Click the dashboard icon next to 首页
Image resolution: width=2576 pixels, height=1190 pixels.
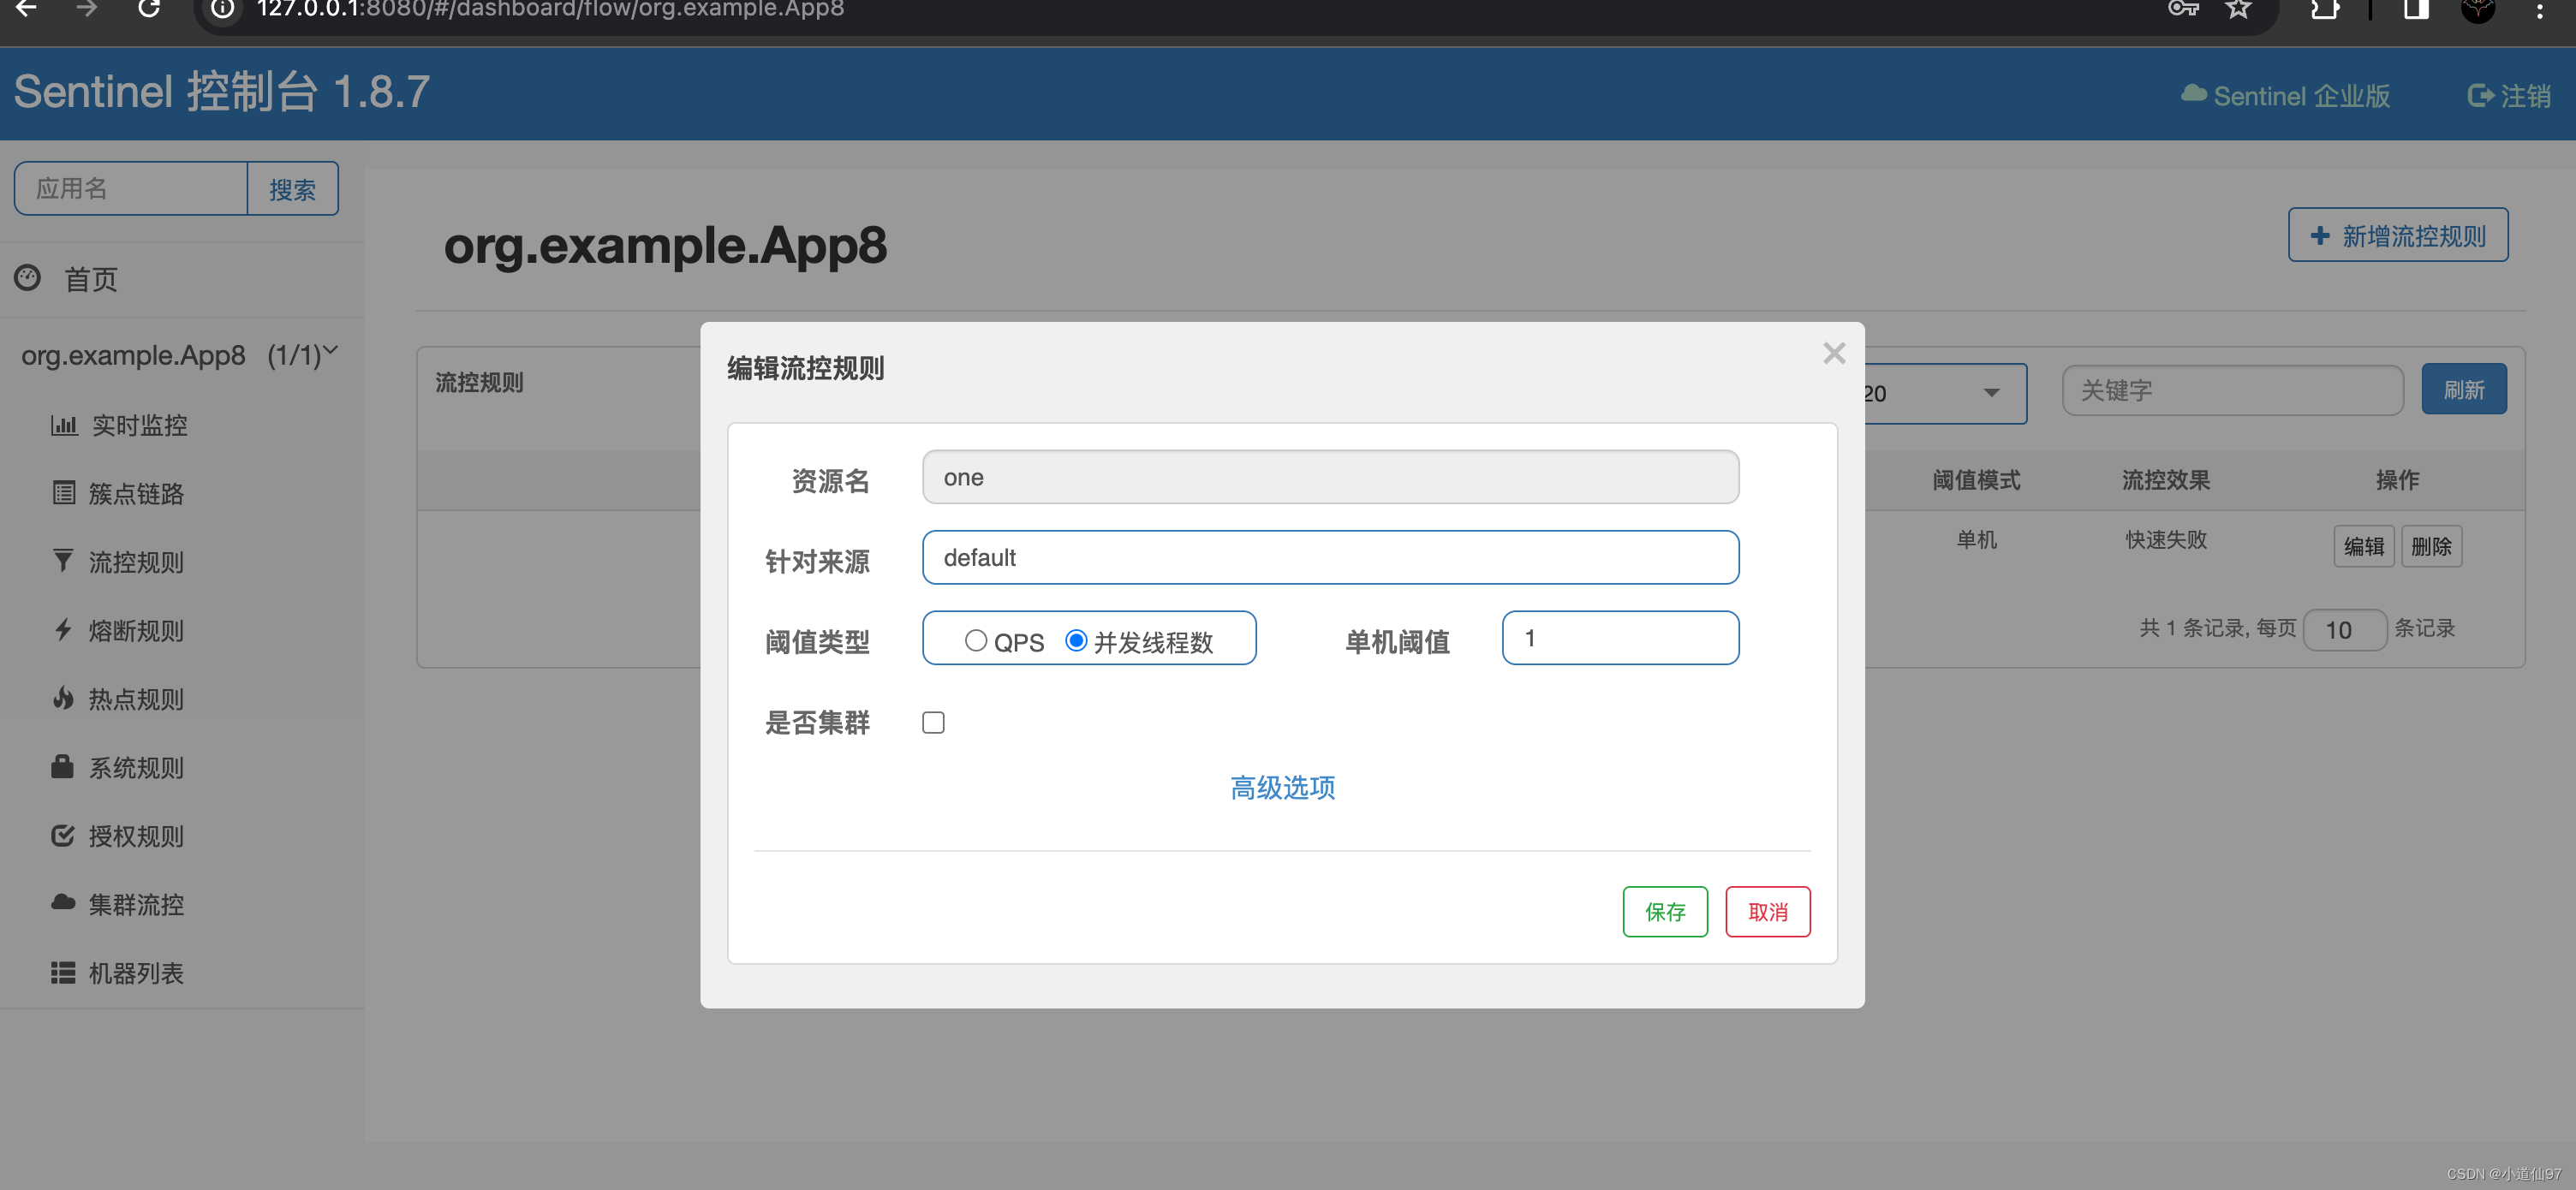(x=28, y=277)
